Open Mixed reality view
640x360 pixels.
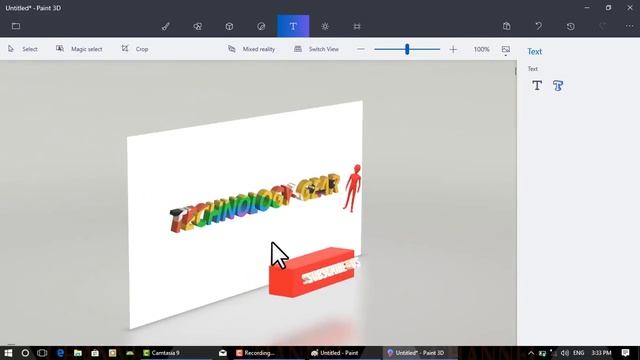tap(251, 49)
